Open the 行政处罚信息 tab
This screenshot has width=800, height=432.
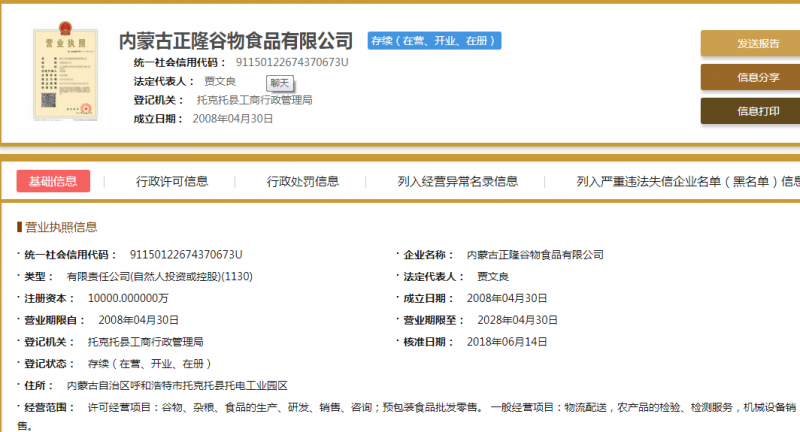coord(303,181)
